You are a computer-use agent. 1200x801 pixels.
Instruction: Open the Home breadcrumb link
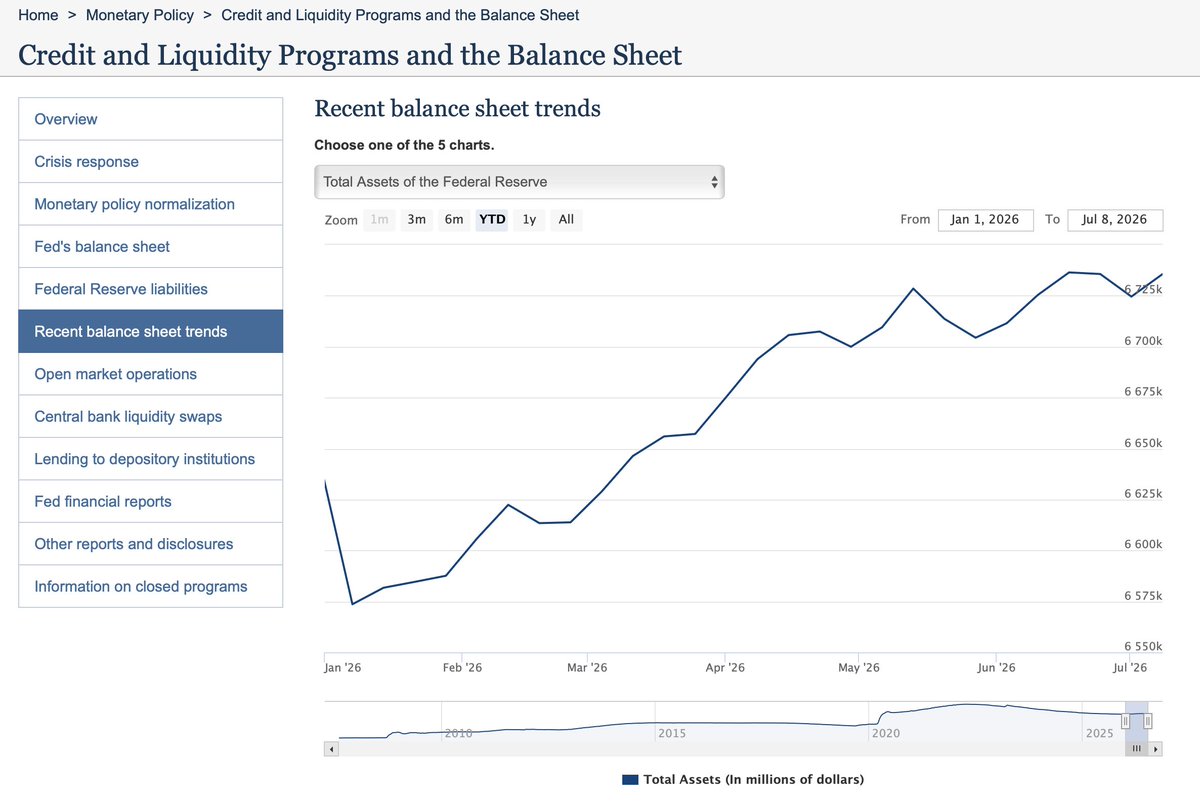(38, 15)
